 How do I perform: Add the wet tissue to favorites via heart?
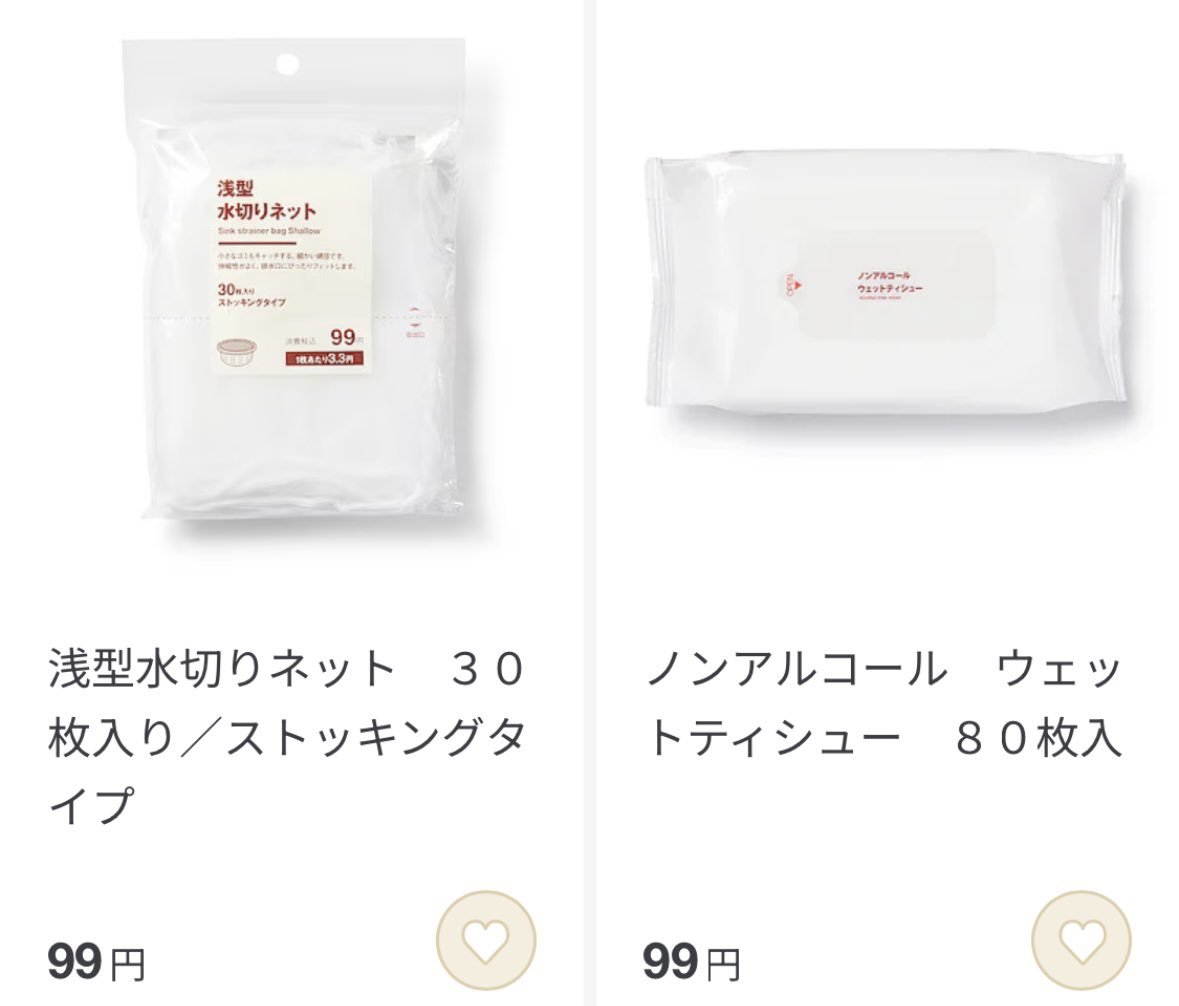tap(1080, 941)
